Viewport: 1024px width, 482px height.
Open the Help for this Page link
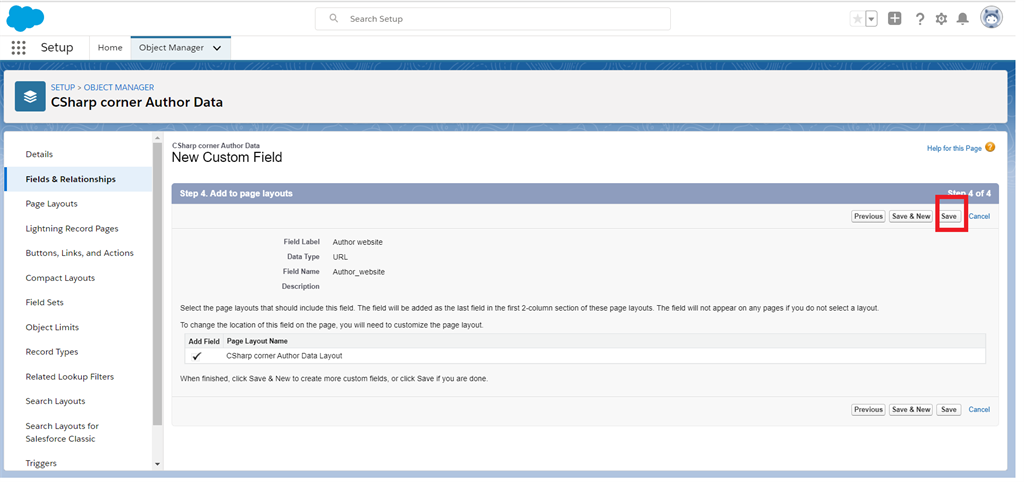click(x=954, y=148)
